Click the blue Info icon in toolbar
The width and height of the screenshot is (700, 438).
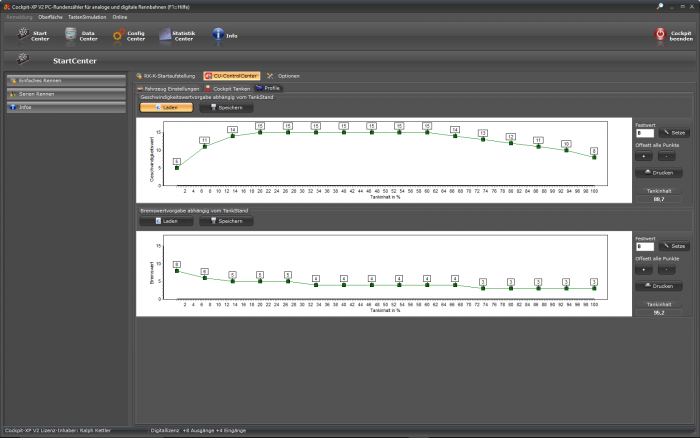pyautogui.click(x=217, y=35)
